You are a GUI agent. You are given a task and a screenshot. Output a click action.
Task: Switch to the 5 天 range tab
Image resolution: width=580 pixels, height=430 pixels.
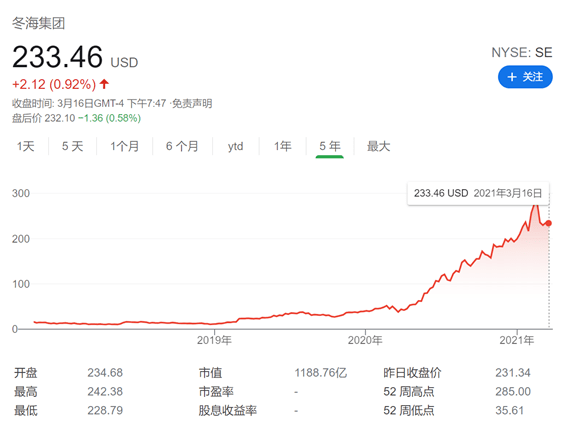(x=72, y=146)
